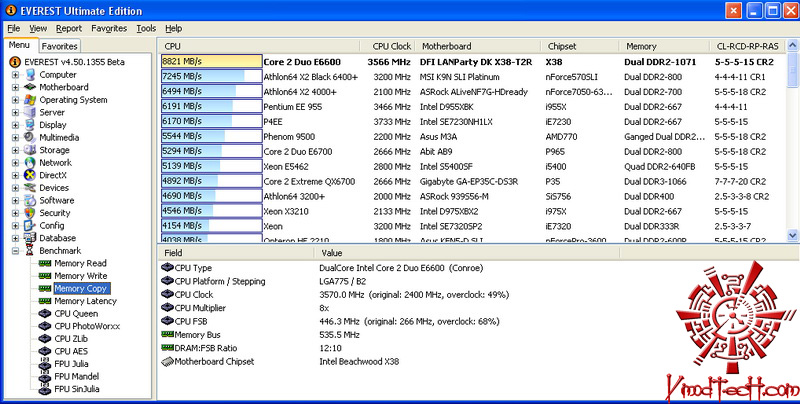Select the Xeon E5462 result row
Image resolution: width=800 pixels, height=404 pixels.
click(x=473, y=166)
